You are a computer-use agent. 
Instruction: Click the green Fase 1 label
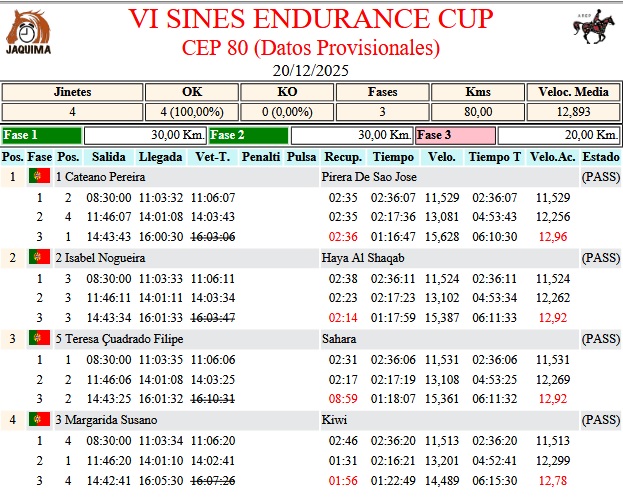pos(41,135)
